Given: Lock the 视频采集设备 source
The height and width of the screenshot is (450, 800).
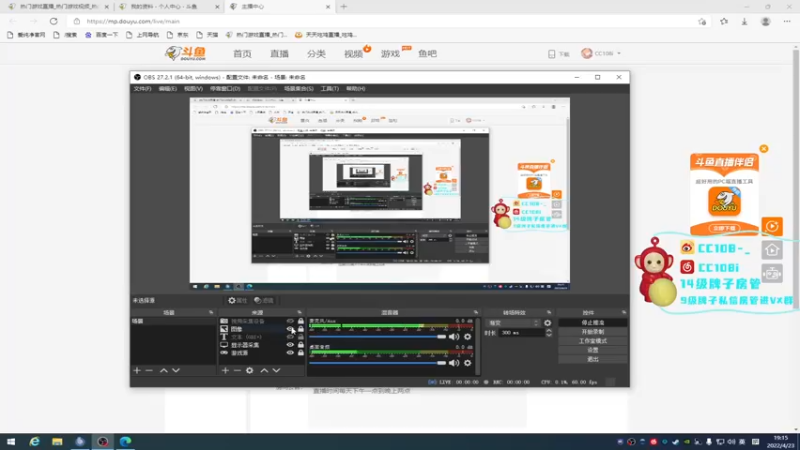Looking at the screenshot, I should (301, 321).
